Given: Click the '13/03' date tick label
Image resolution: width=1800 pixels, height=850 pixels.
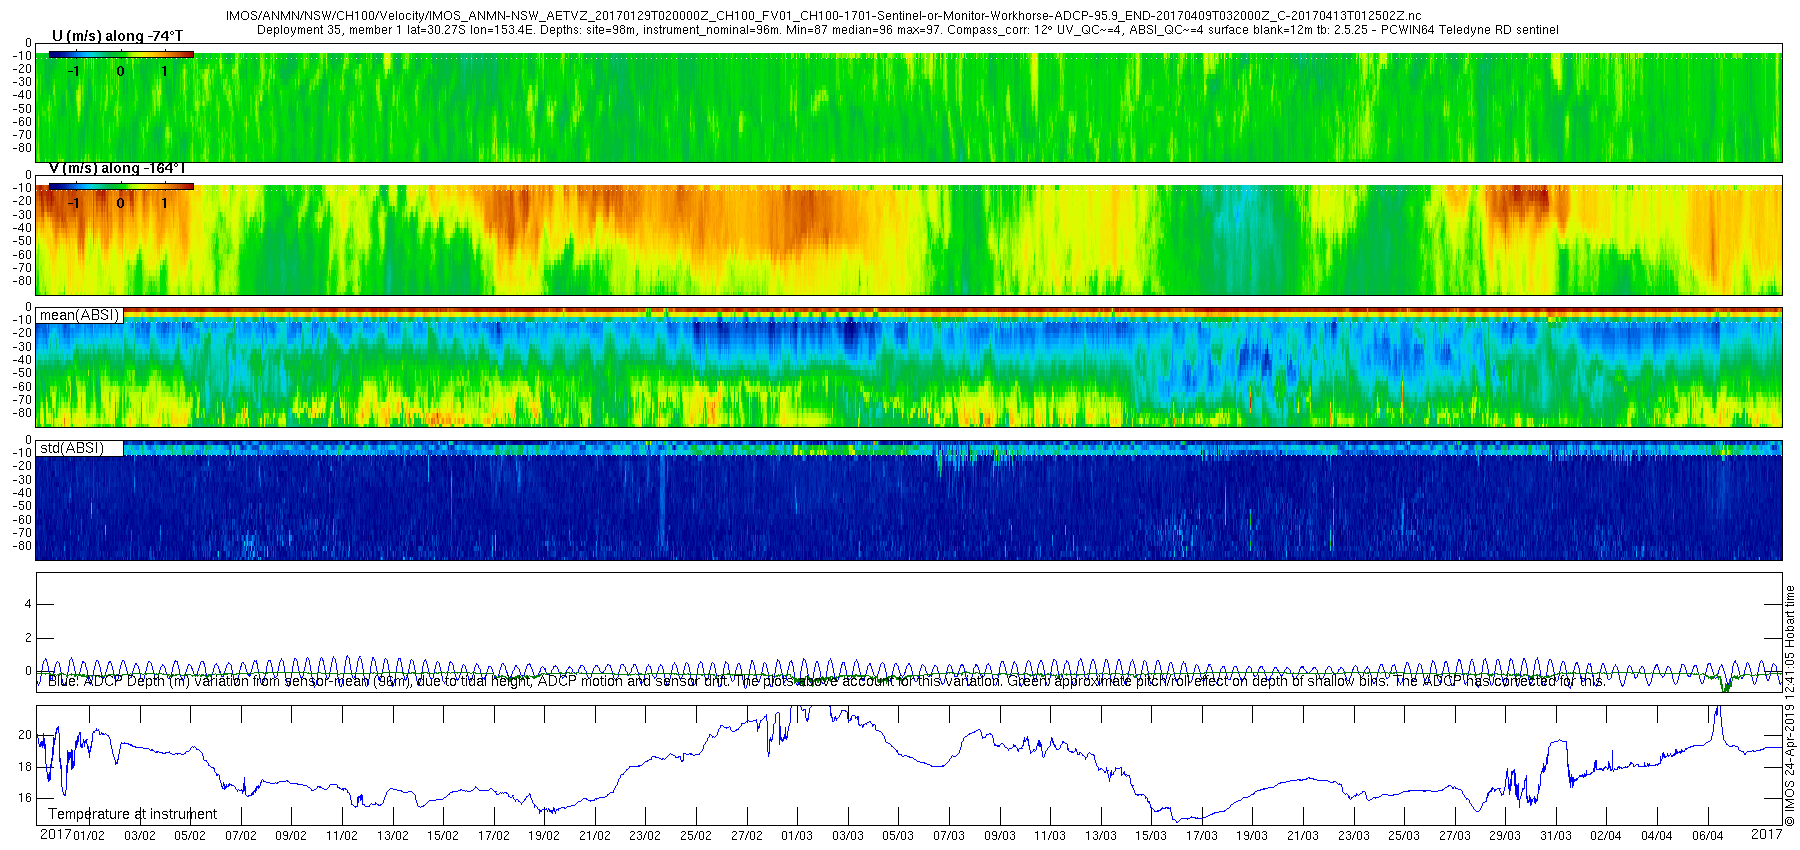Looking at the screenshot, I should [x=1101, y=836].
